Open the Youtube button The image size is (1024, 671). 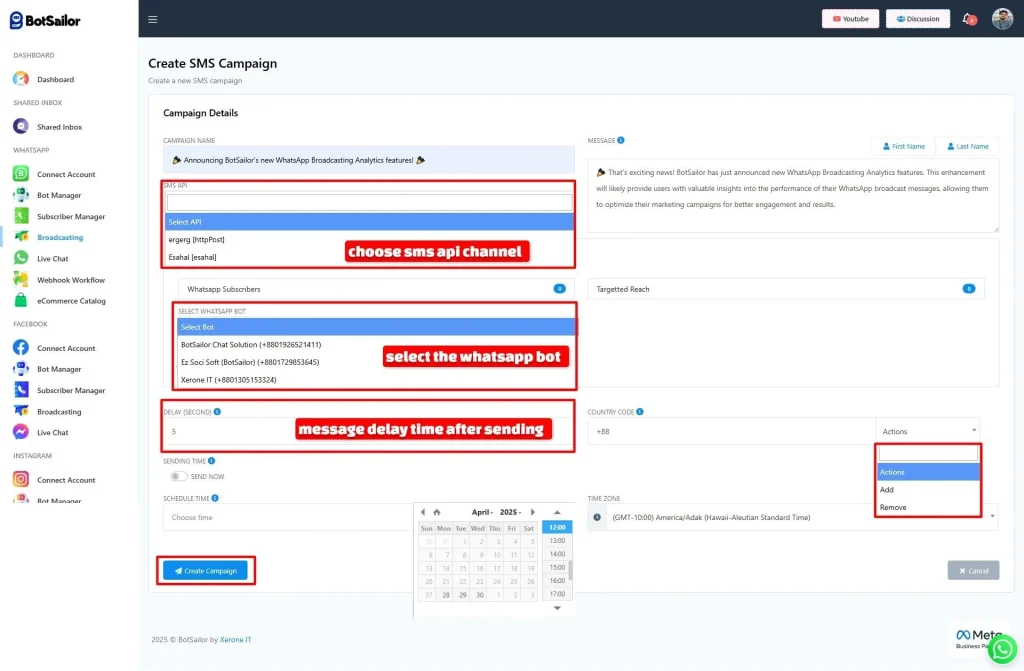(x=850, y=19)
